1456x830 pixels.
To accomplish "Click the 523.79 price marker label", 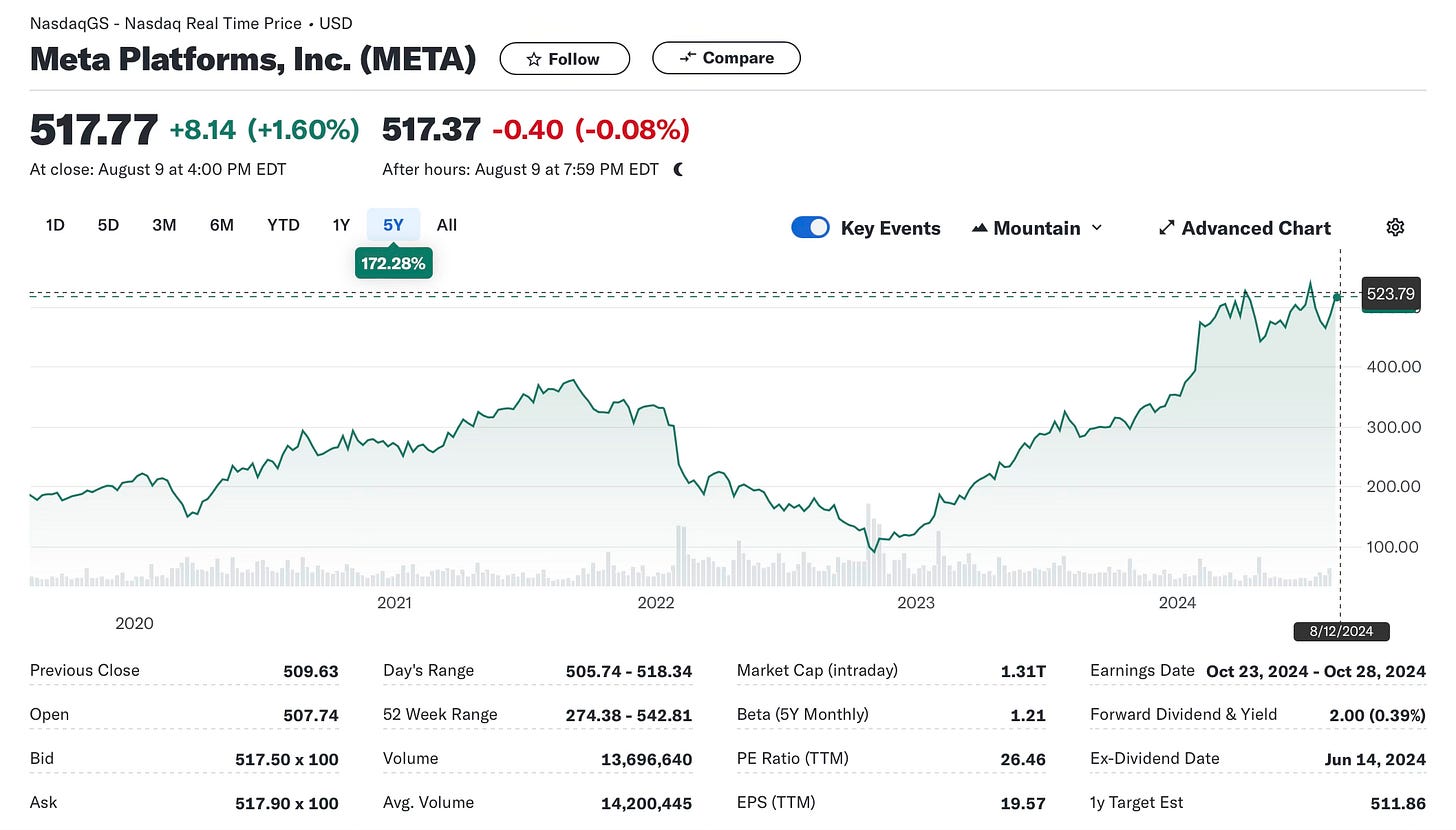I will (x=1390, y=294).
